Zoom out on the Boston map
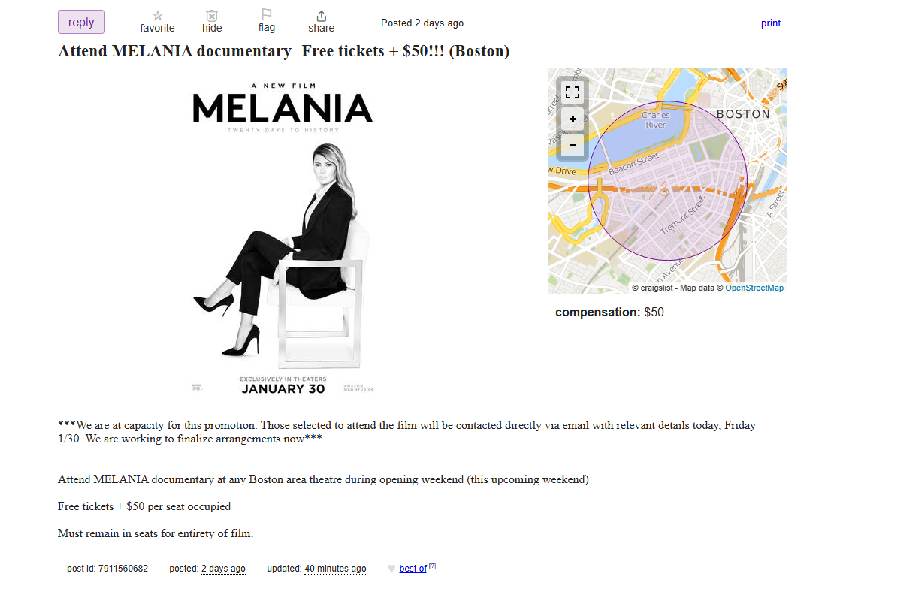Viewport: 900px width, 600px height. click(x=572, y=145)
